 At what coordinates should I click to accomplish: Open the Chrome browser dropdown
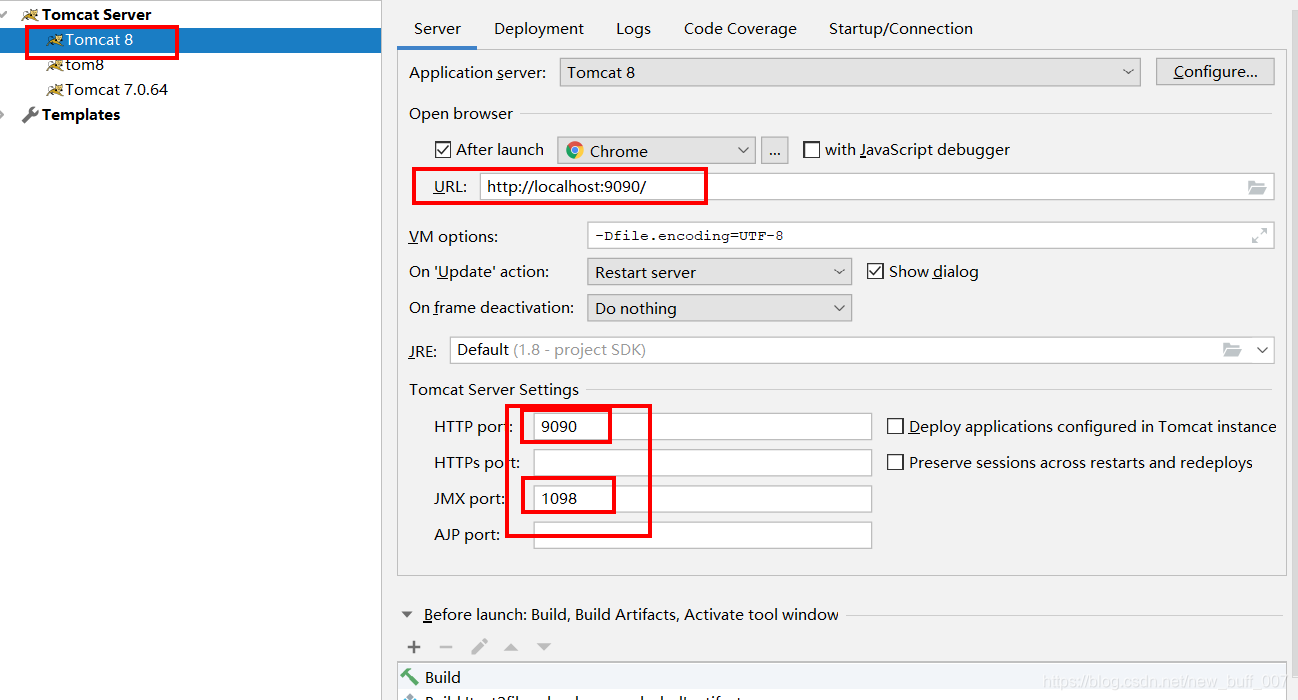pos(656,150)
